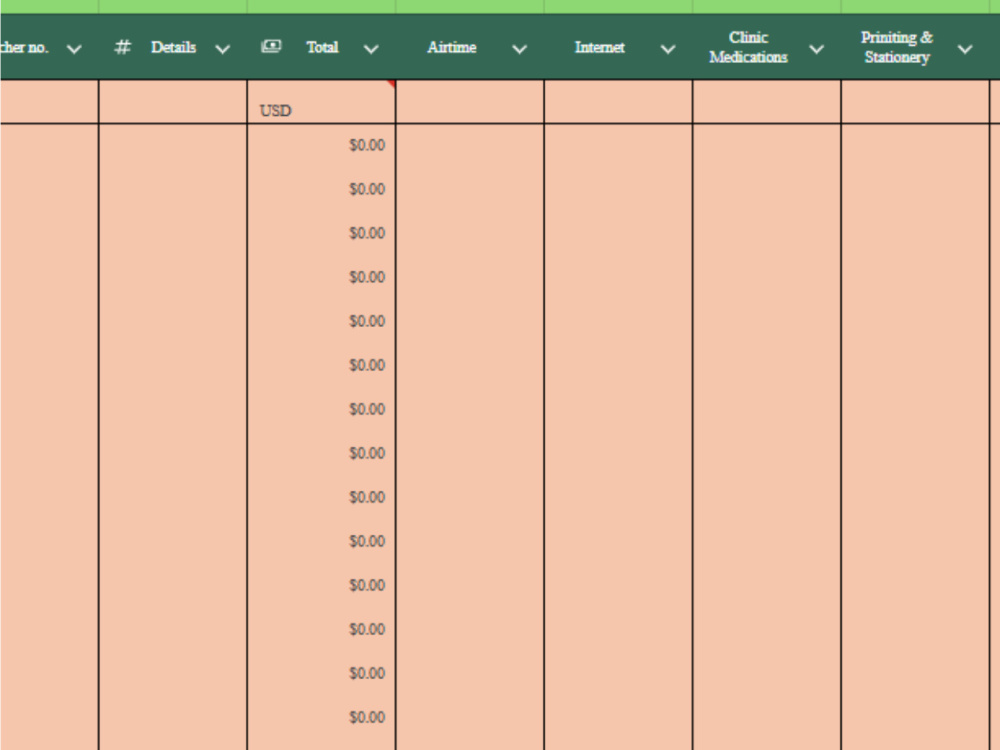Image resolution: width=1000 pixels, height=750 pixels.
Task: Select the first $0.00 cell below USD
Action: coord(321,145)
